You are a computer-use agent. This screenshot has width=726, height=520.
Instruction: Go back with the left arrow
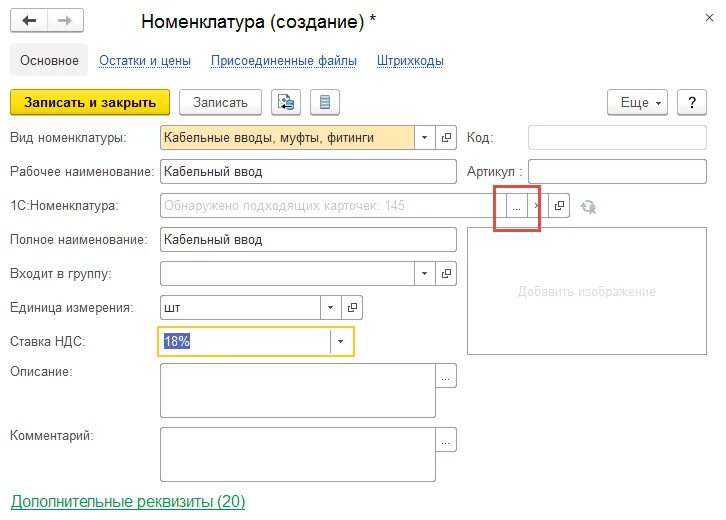tap(29, 20)
